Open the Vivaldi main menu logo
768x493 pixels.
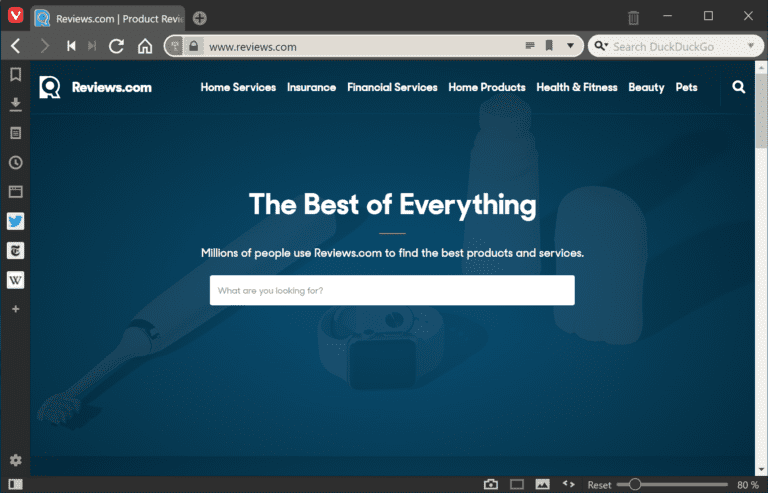pyautogui.click(x=16, y=16)
